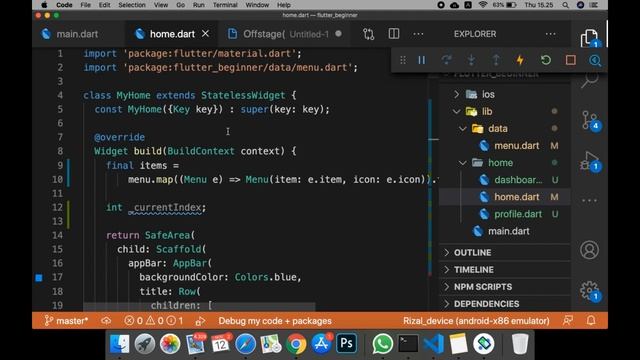
Task: Click the debug Step Into icon
Action: click(471, 60)
